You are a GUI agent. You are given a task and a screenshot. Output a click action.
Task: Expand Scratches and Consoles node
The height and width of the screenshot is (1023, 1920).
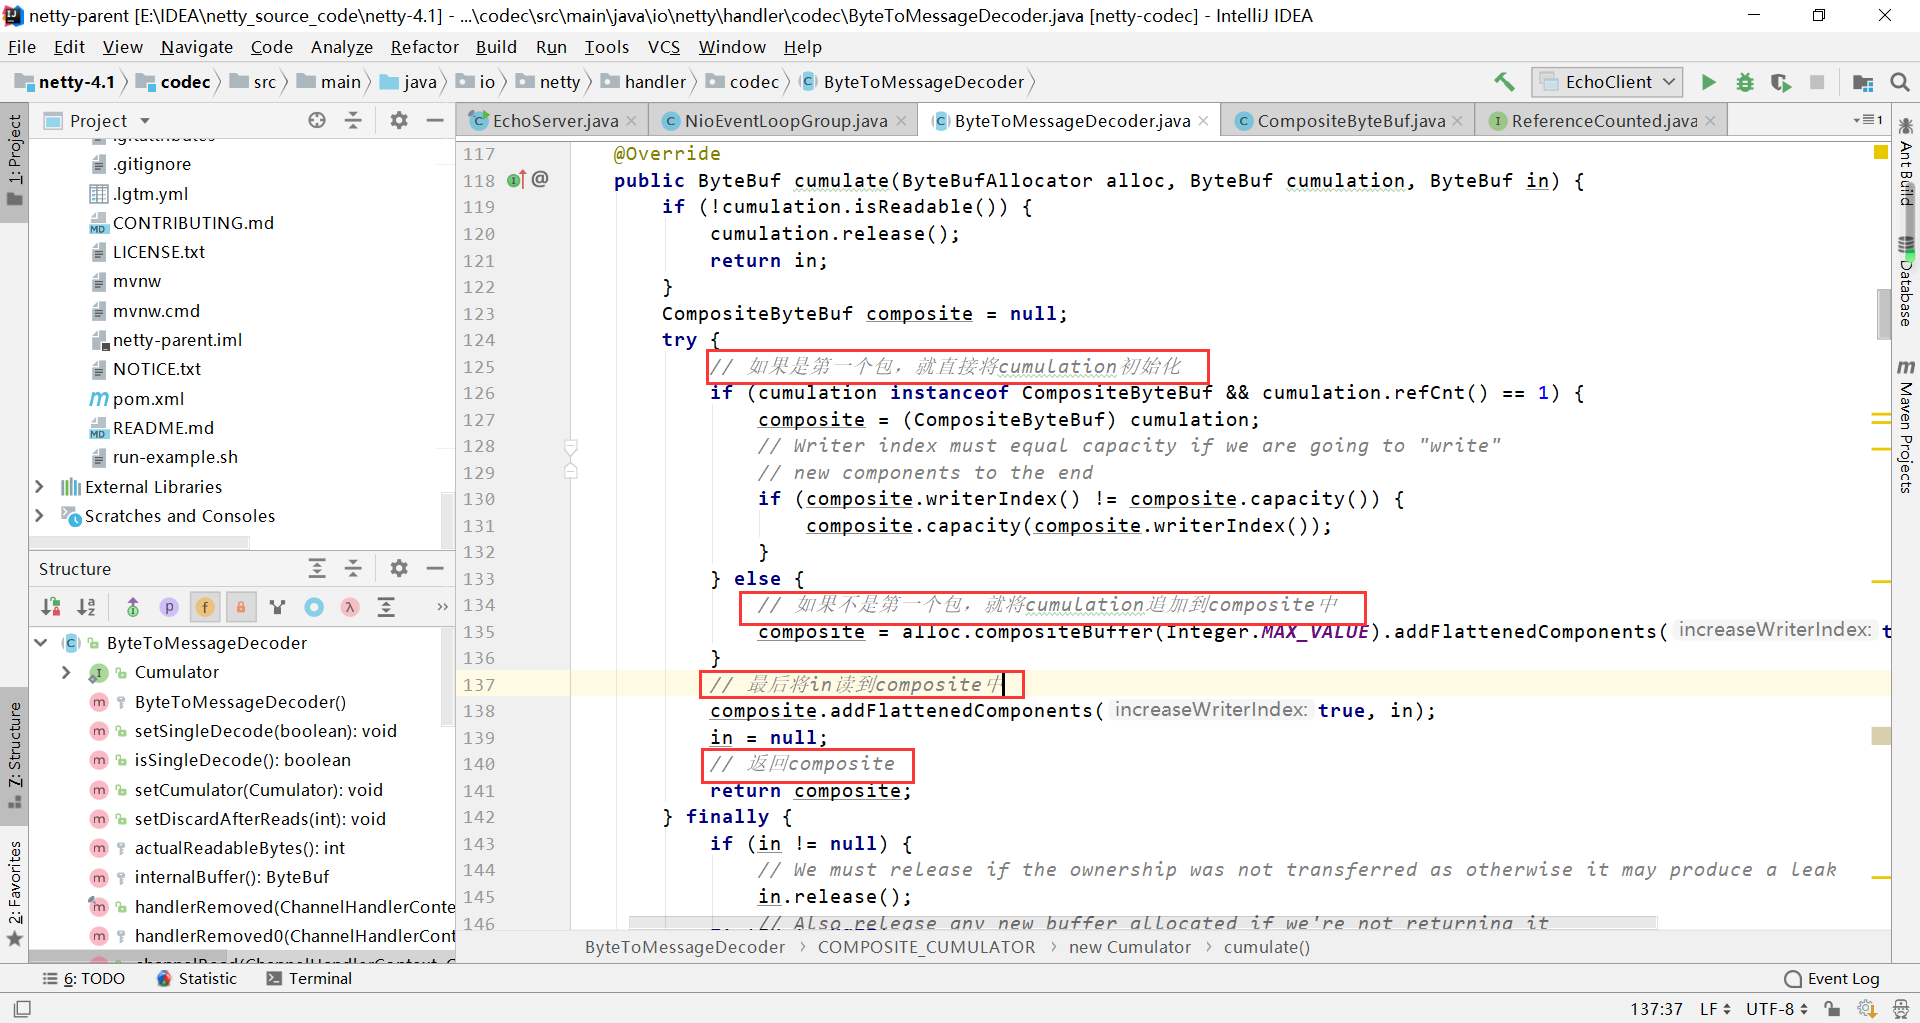click(x=39, y=516)
